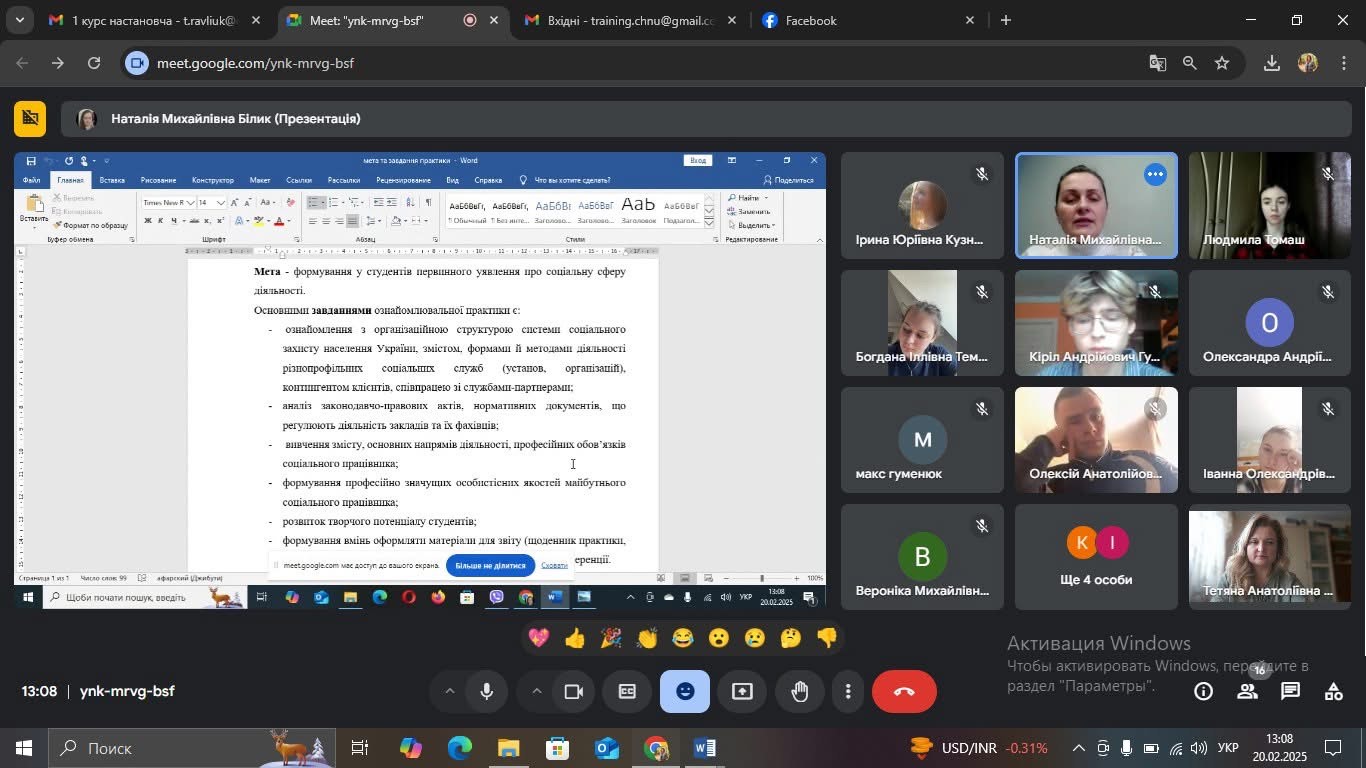This screenshot has height=768, width=1366.
Task: Toggle camera in Meet controls
Action: [574, 692]
